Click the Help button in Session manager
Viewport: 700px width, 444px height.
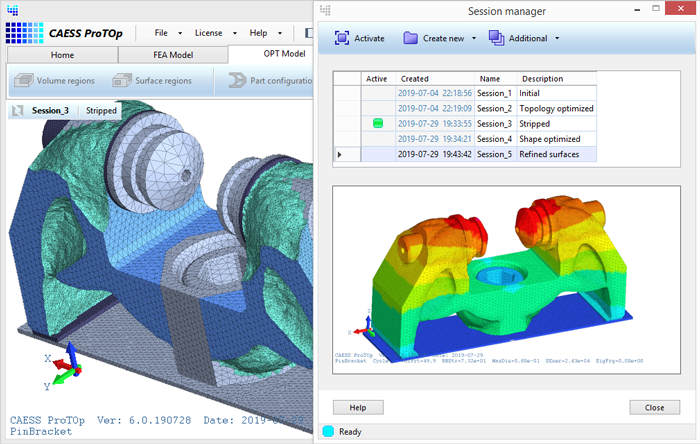coord(358,407)
